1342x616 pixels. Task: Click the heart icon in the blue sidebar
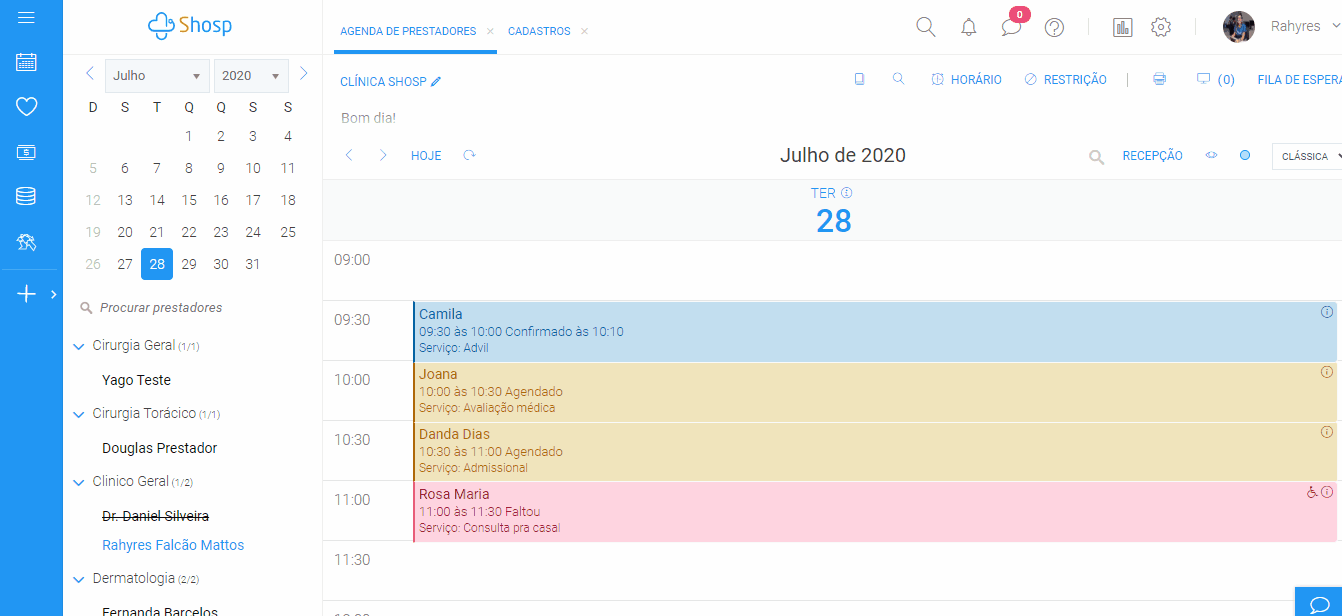(27, 106)
